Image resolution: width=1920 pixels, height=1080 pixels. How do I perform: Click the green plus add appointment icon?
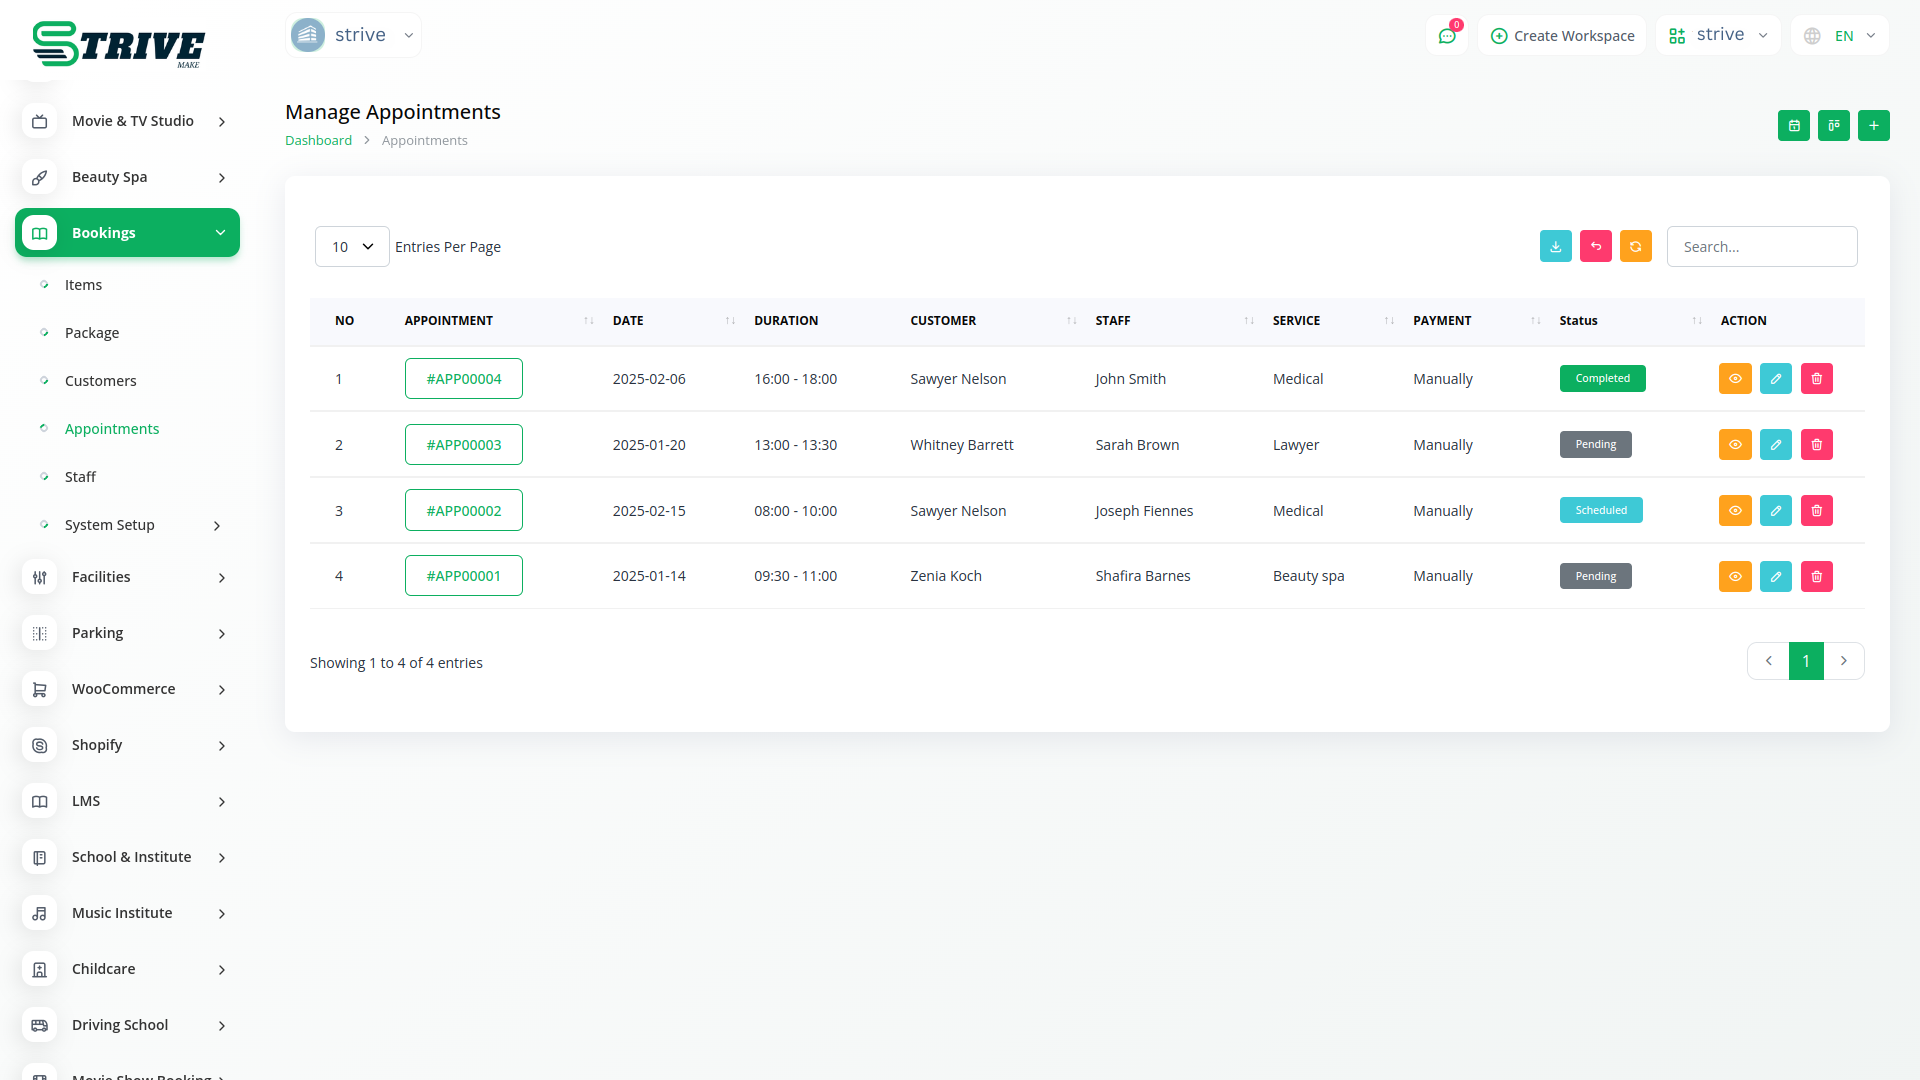point(1873,126)
